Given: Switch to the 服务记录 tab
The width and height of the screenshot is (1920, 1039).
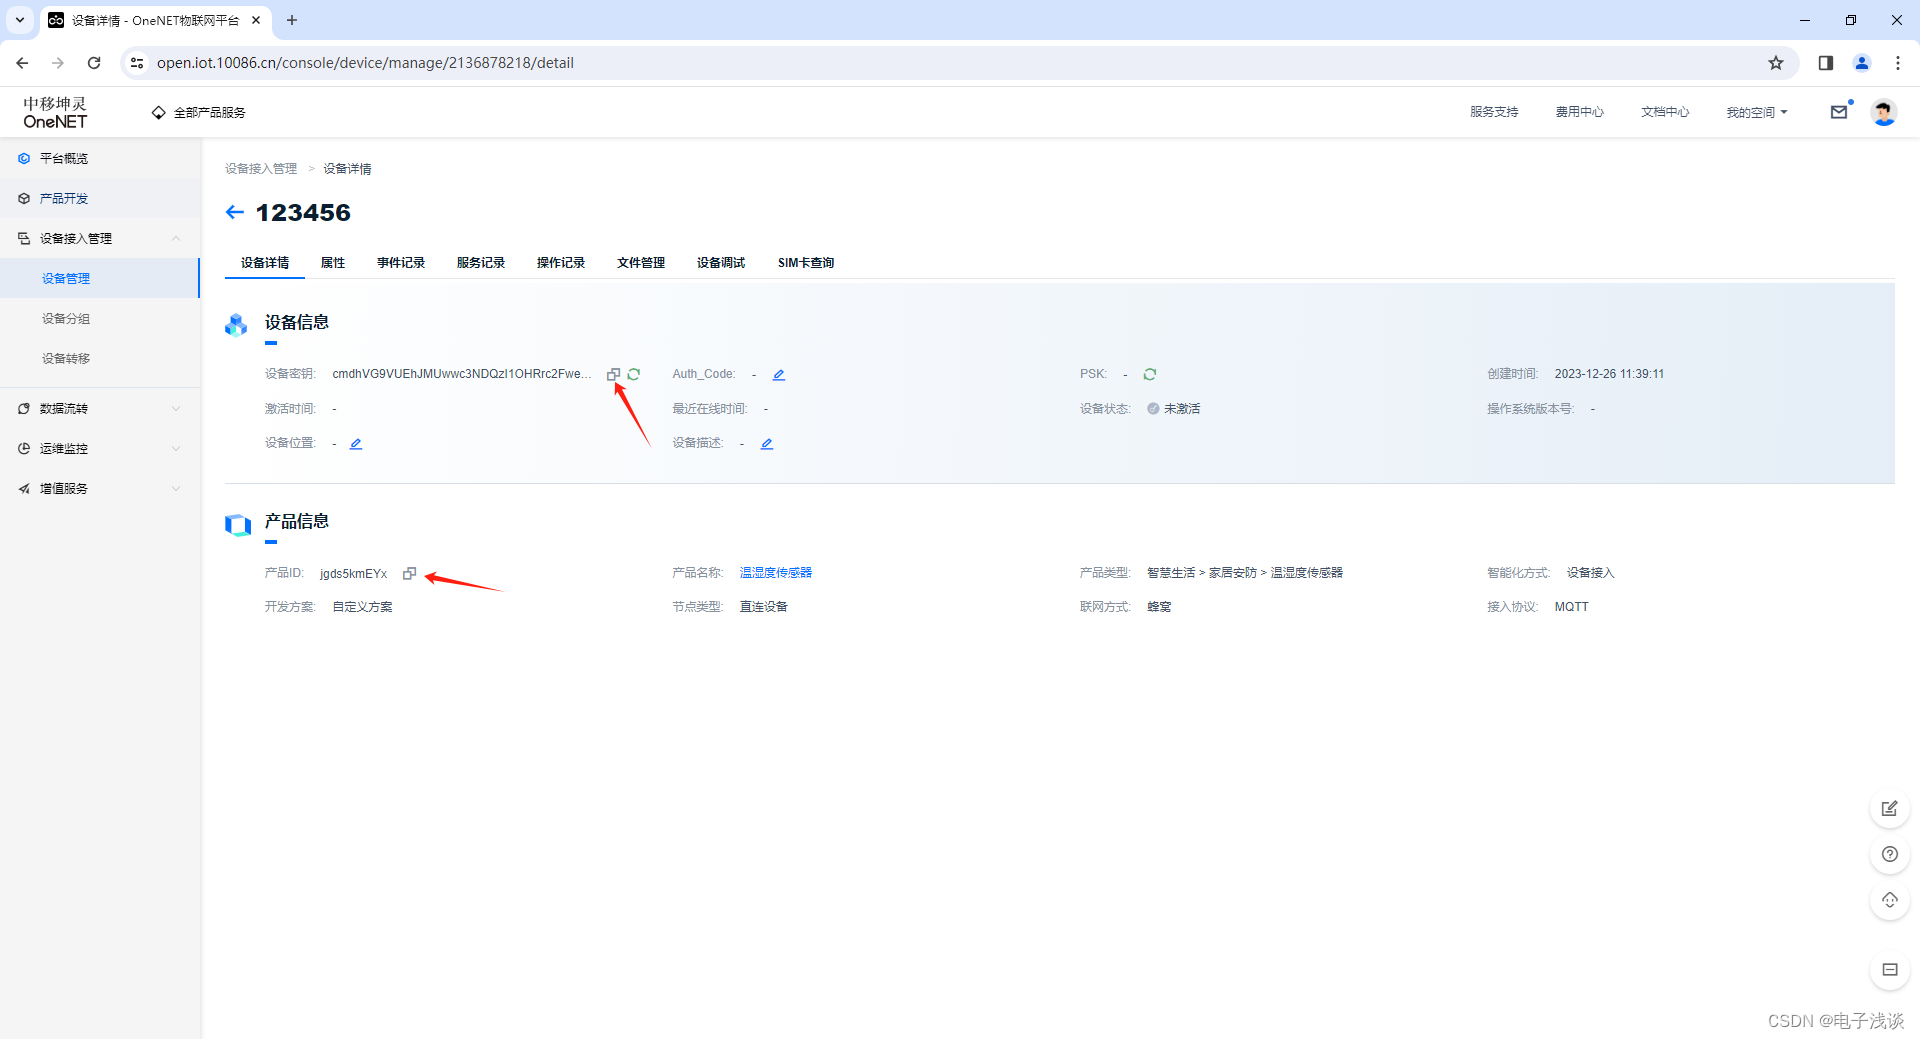Looking at the screenshot, I should tap(481, 263).
